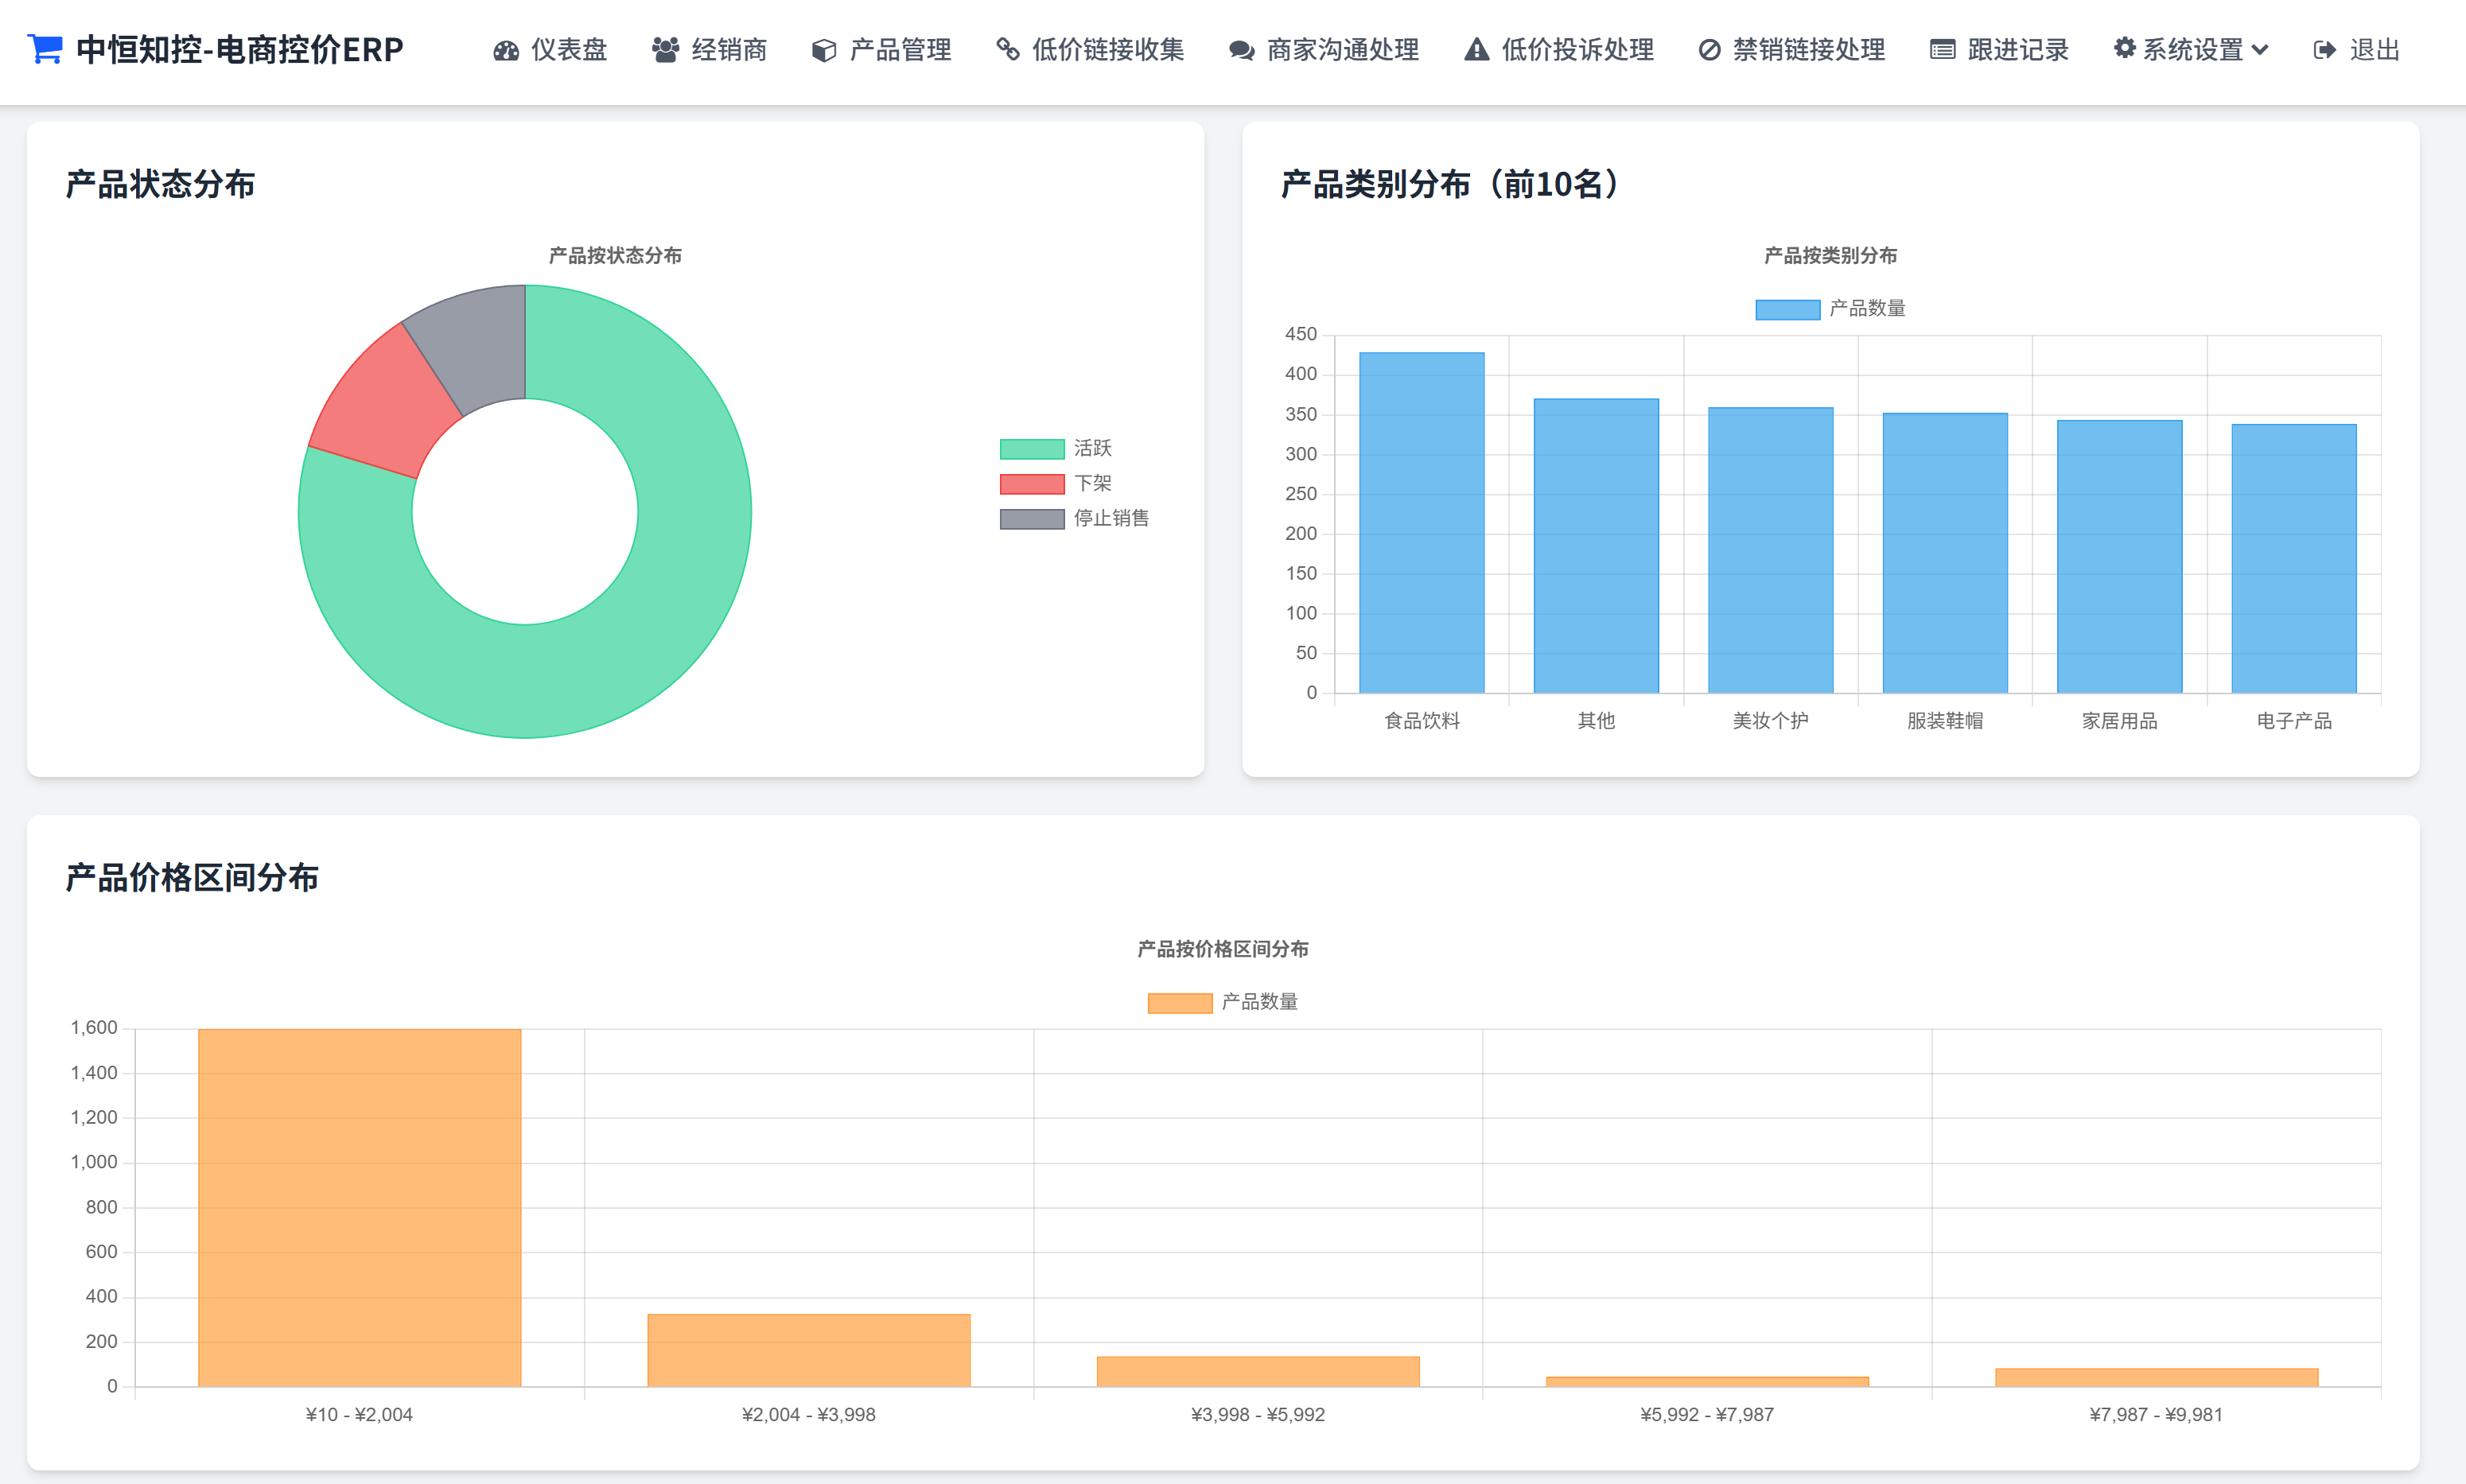Click the dashboard gauge icon

pos(506,50)
